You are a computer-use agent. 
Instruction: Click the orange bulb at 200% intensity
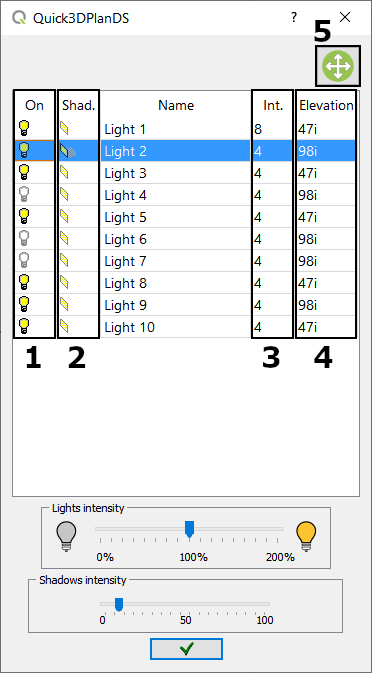coord(306,536)
